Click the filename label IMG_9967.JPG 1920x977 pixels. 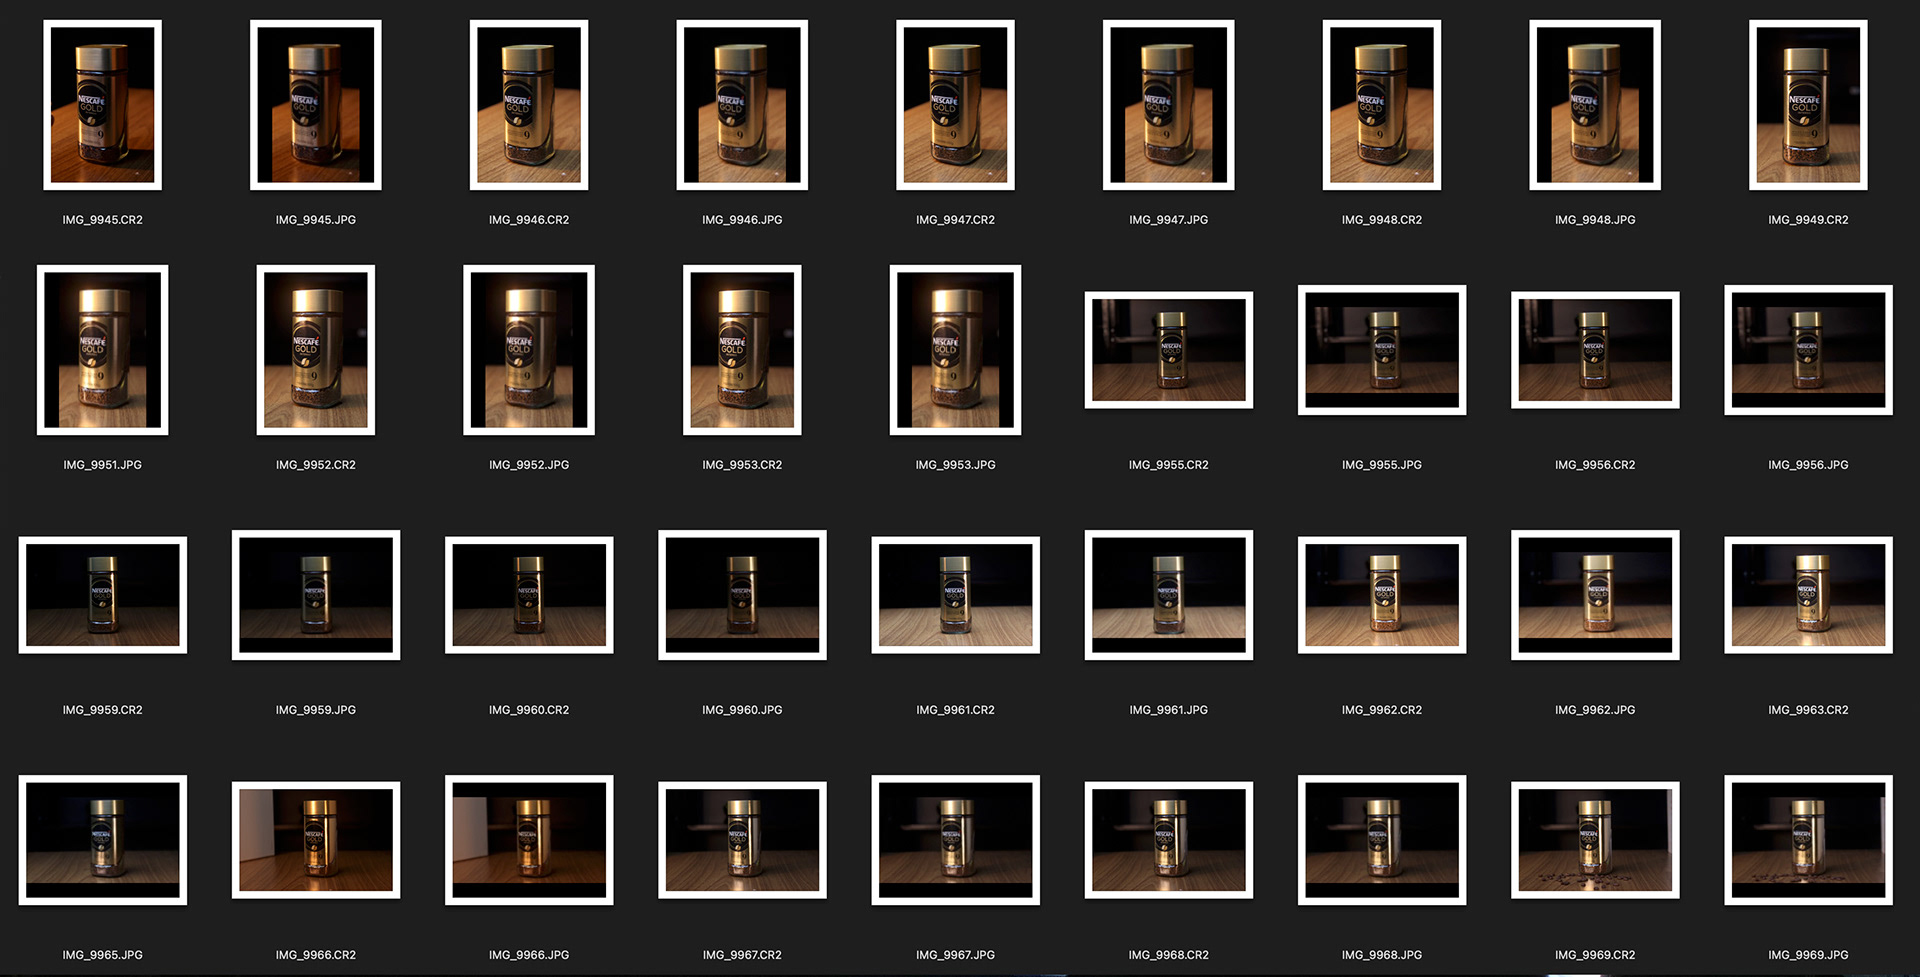click(x=955, y=955)
